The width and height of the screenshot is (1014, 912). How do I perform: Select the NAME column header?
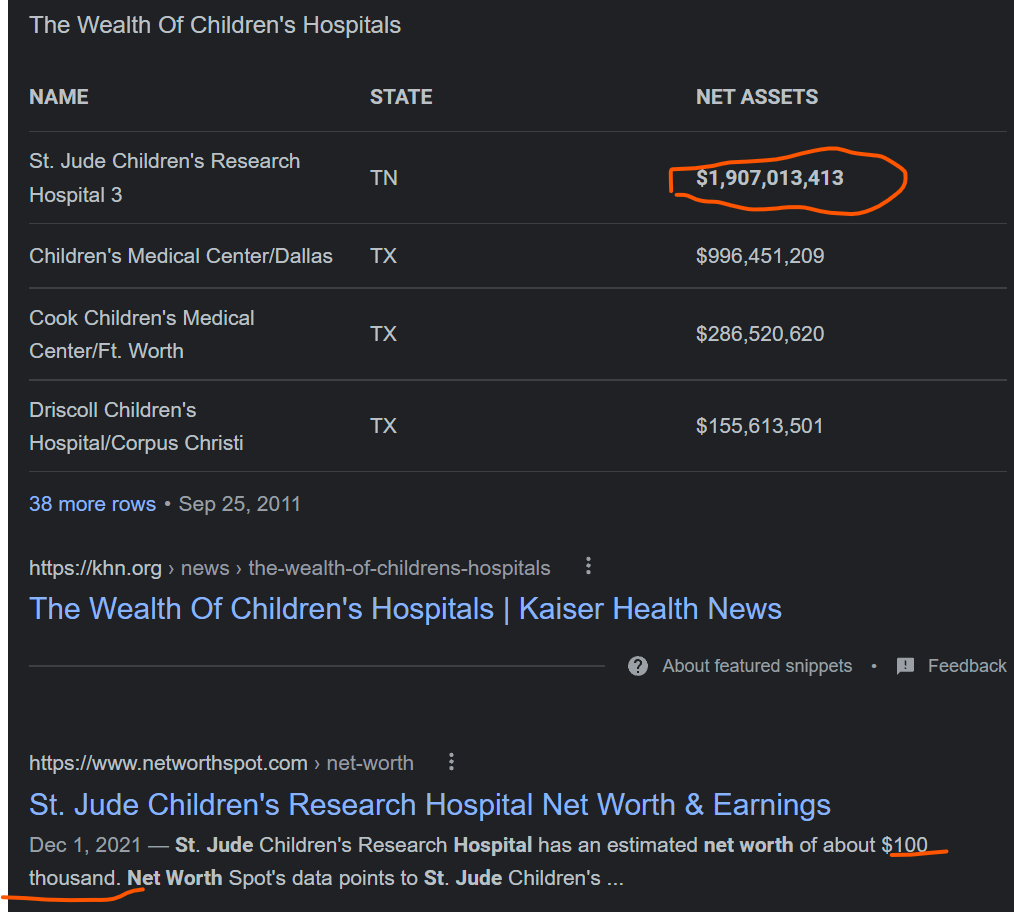click(59, 97)
